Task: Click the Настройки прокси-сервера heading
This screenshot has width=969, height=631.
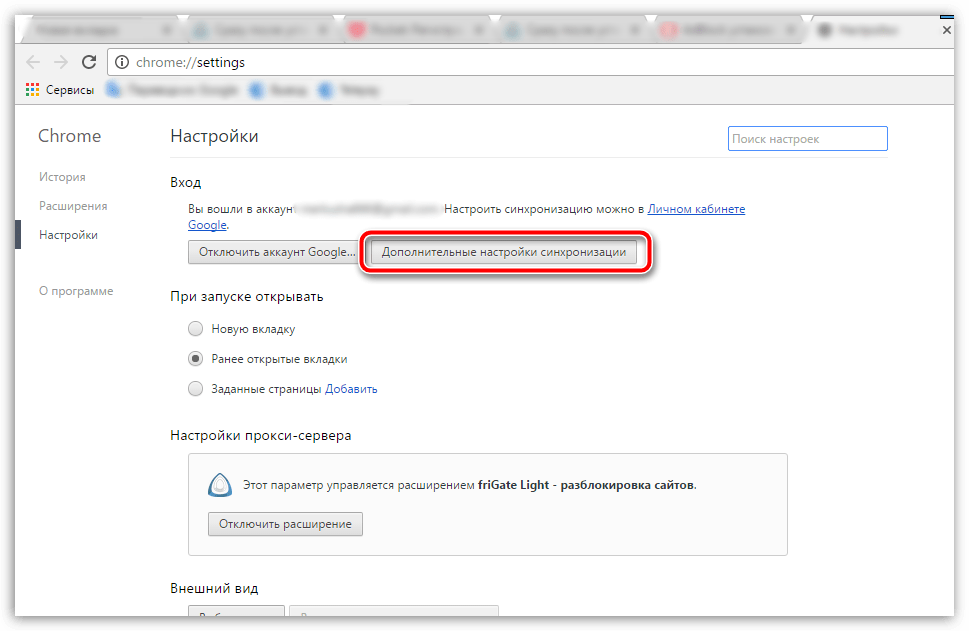Action: point(261,436)
